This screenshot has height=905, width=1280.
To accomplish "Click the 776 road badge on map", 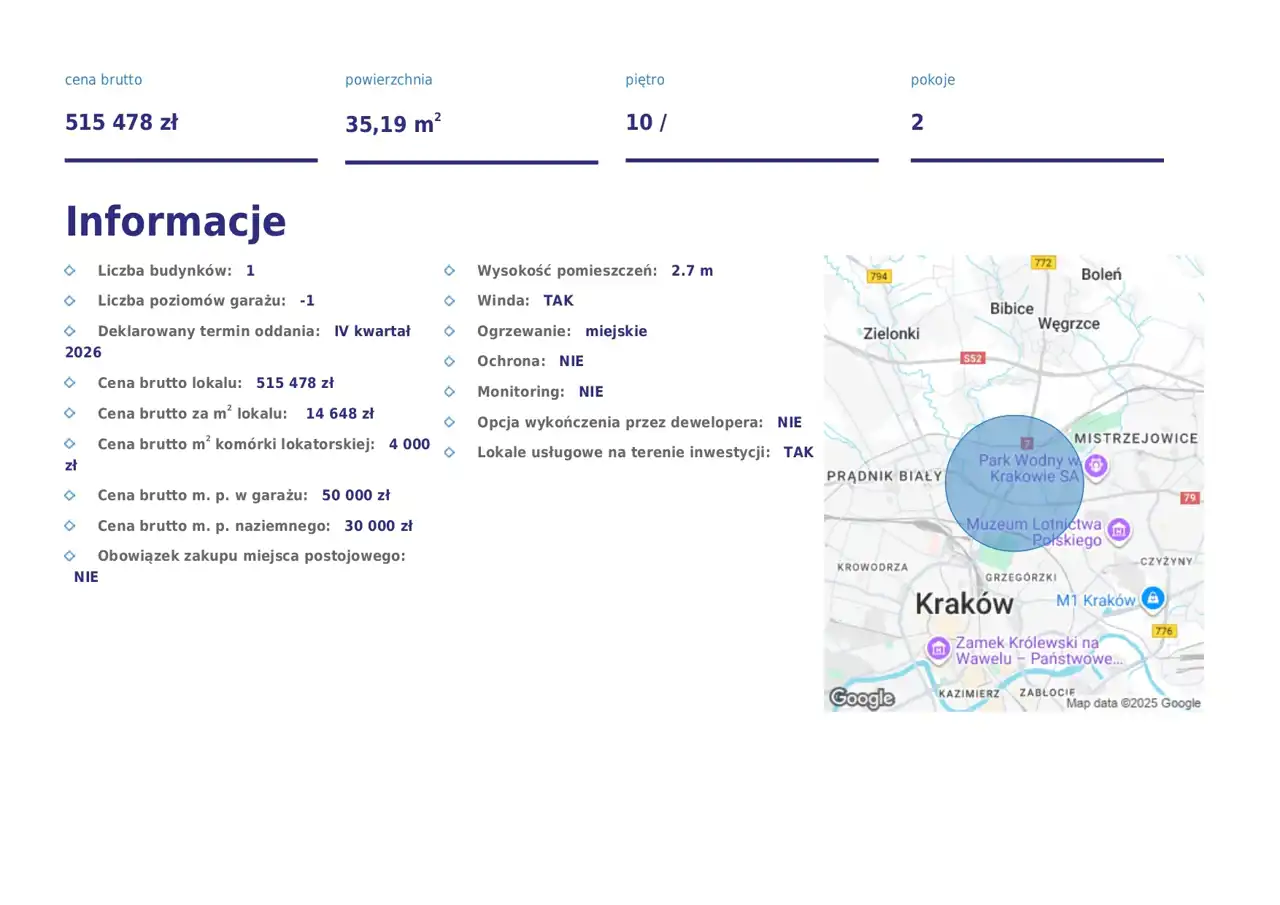I will click(x=1164, y=631).
